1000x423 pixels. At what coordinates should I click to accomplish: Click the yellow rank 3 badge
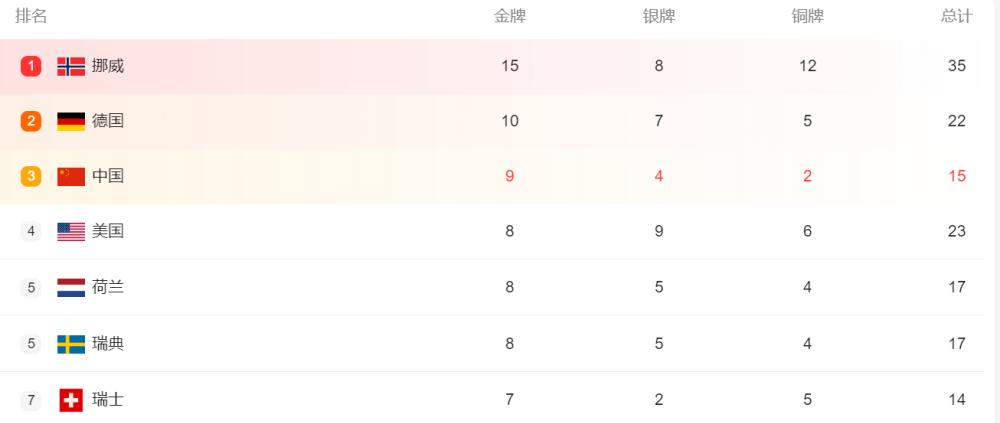tap(31, 176)
